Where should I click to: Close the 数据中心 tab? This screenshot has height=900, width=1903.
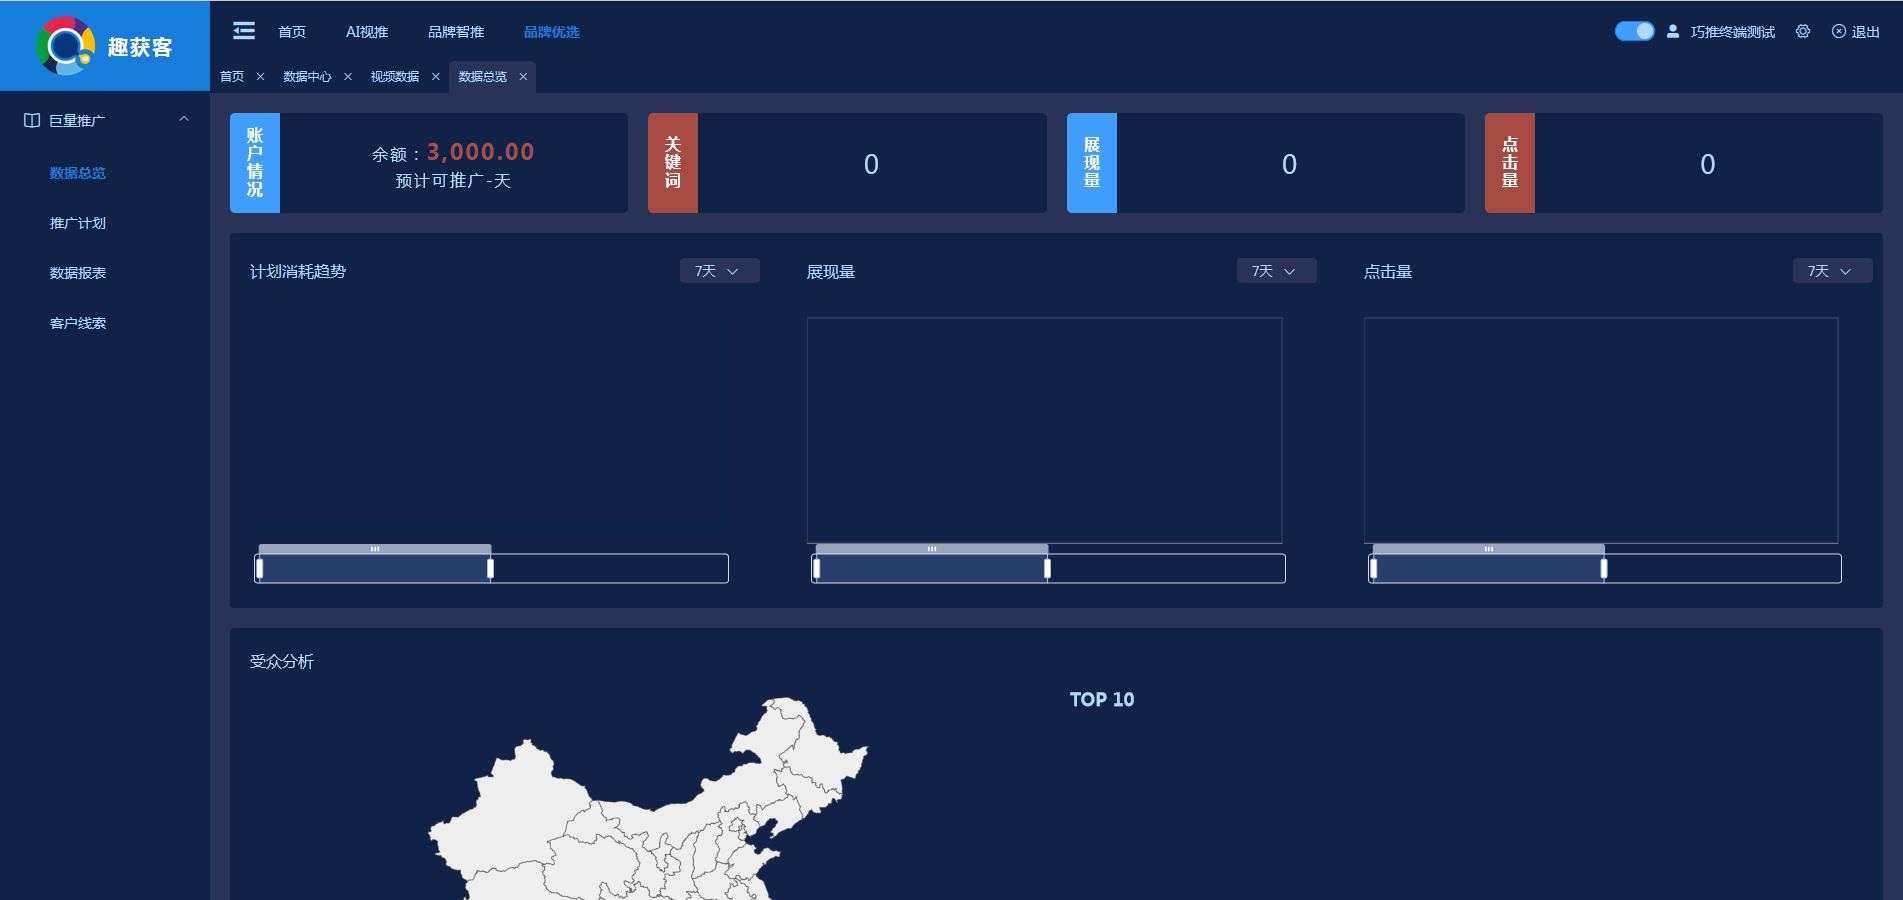(x=348, y=76)
